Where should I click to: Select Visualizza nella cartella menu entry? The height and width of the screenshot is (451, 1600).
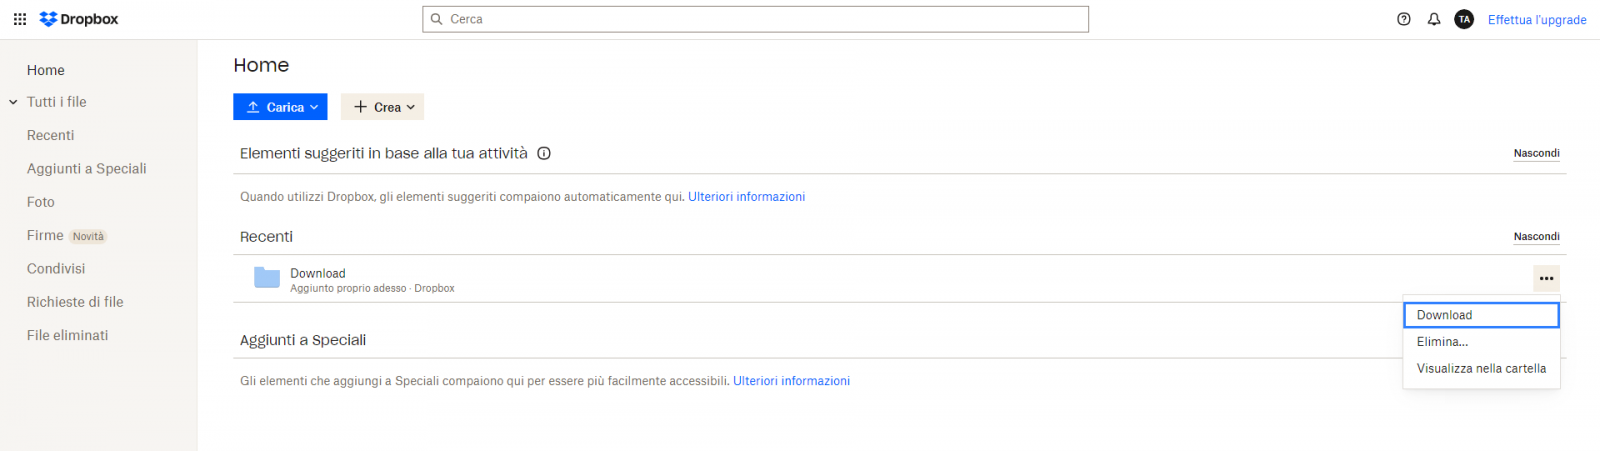click(1481, 369)
